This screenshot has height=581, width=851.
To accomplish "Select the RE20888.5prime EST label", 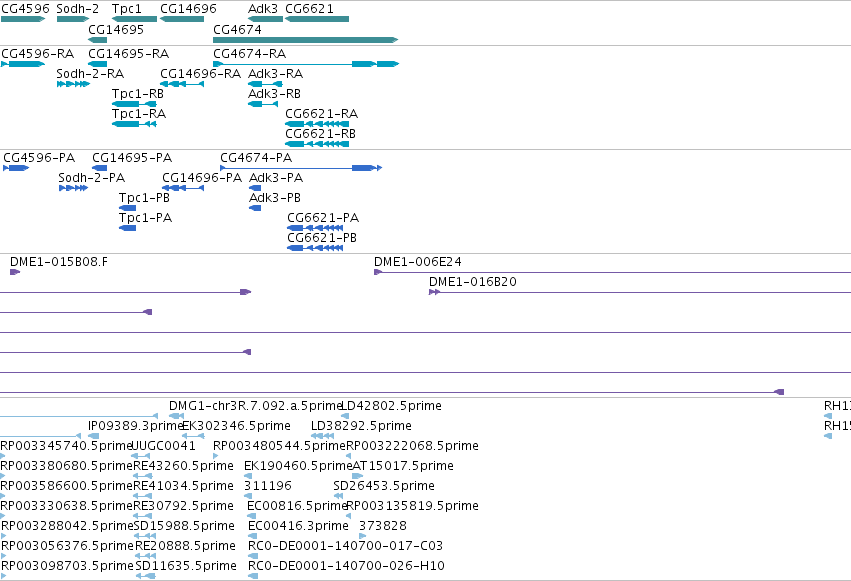I will [x=185, y=546].
